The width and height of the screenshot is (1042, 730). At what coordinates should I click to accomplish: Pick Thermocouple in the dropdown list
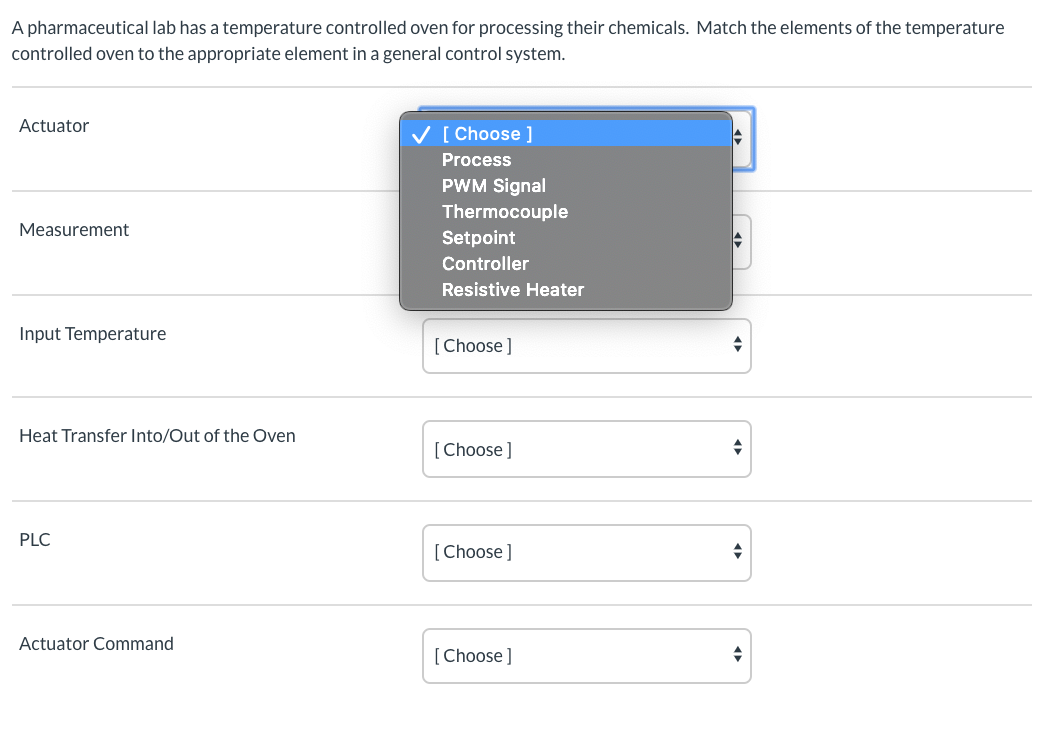pos(505,212)
